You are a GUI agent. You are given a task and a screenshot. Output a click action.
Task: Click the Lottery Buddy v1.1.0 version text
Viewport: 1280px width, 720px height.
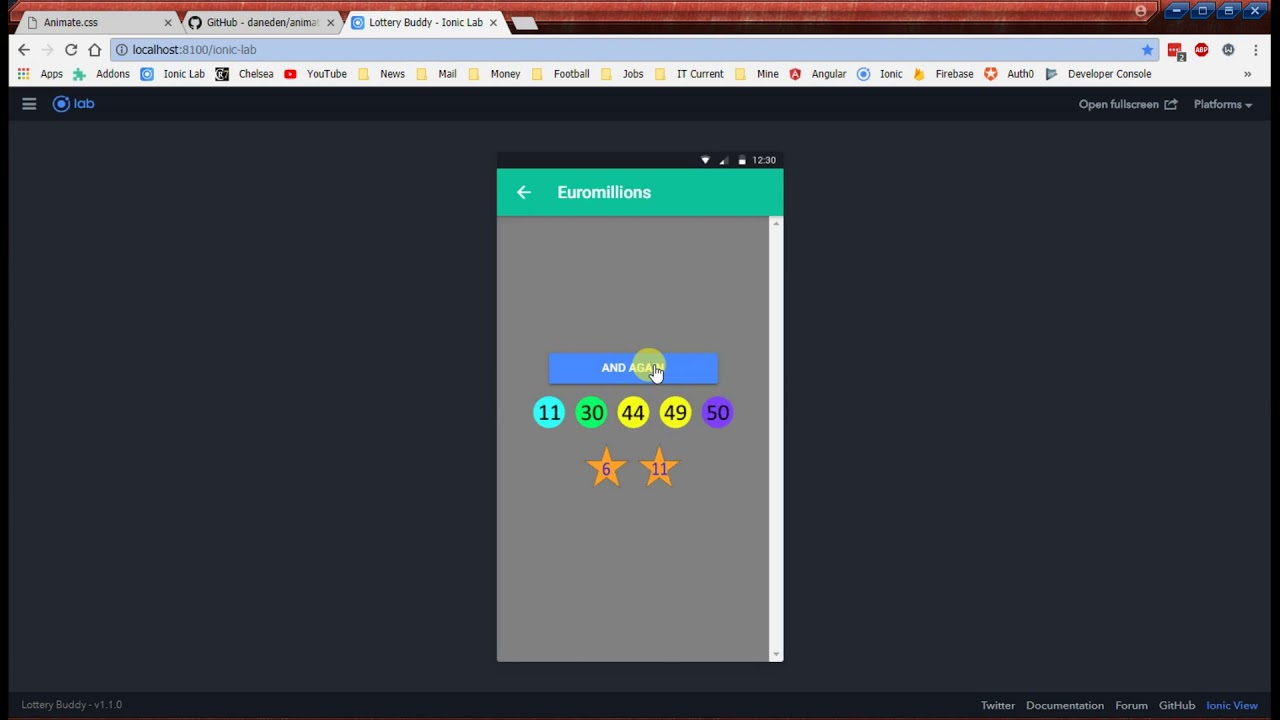click(x=72, y=705)
